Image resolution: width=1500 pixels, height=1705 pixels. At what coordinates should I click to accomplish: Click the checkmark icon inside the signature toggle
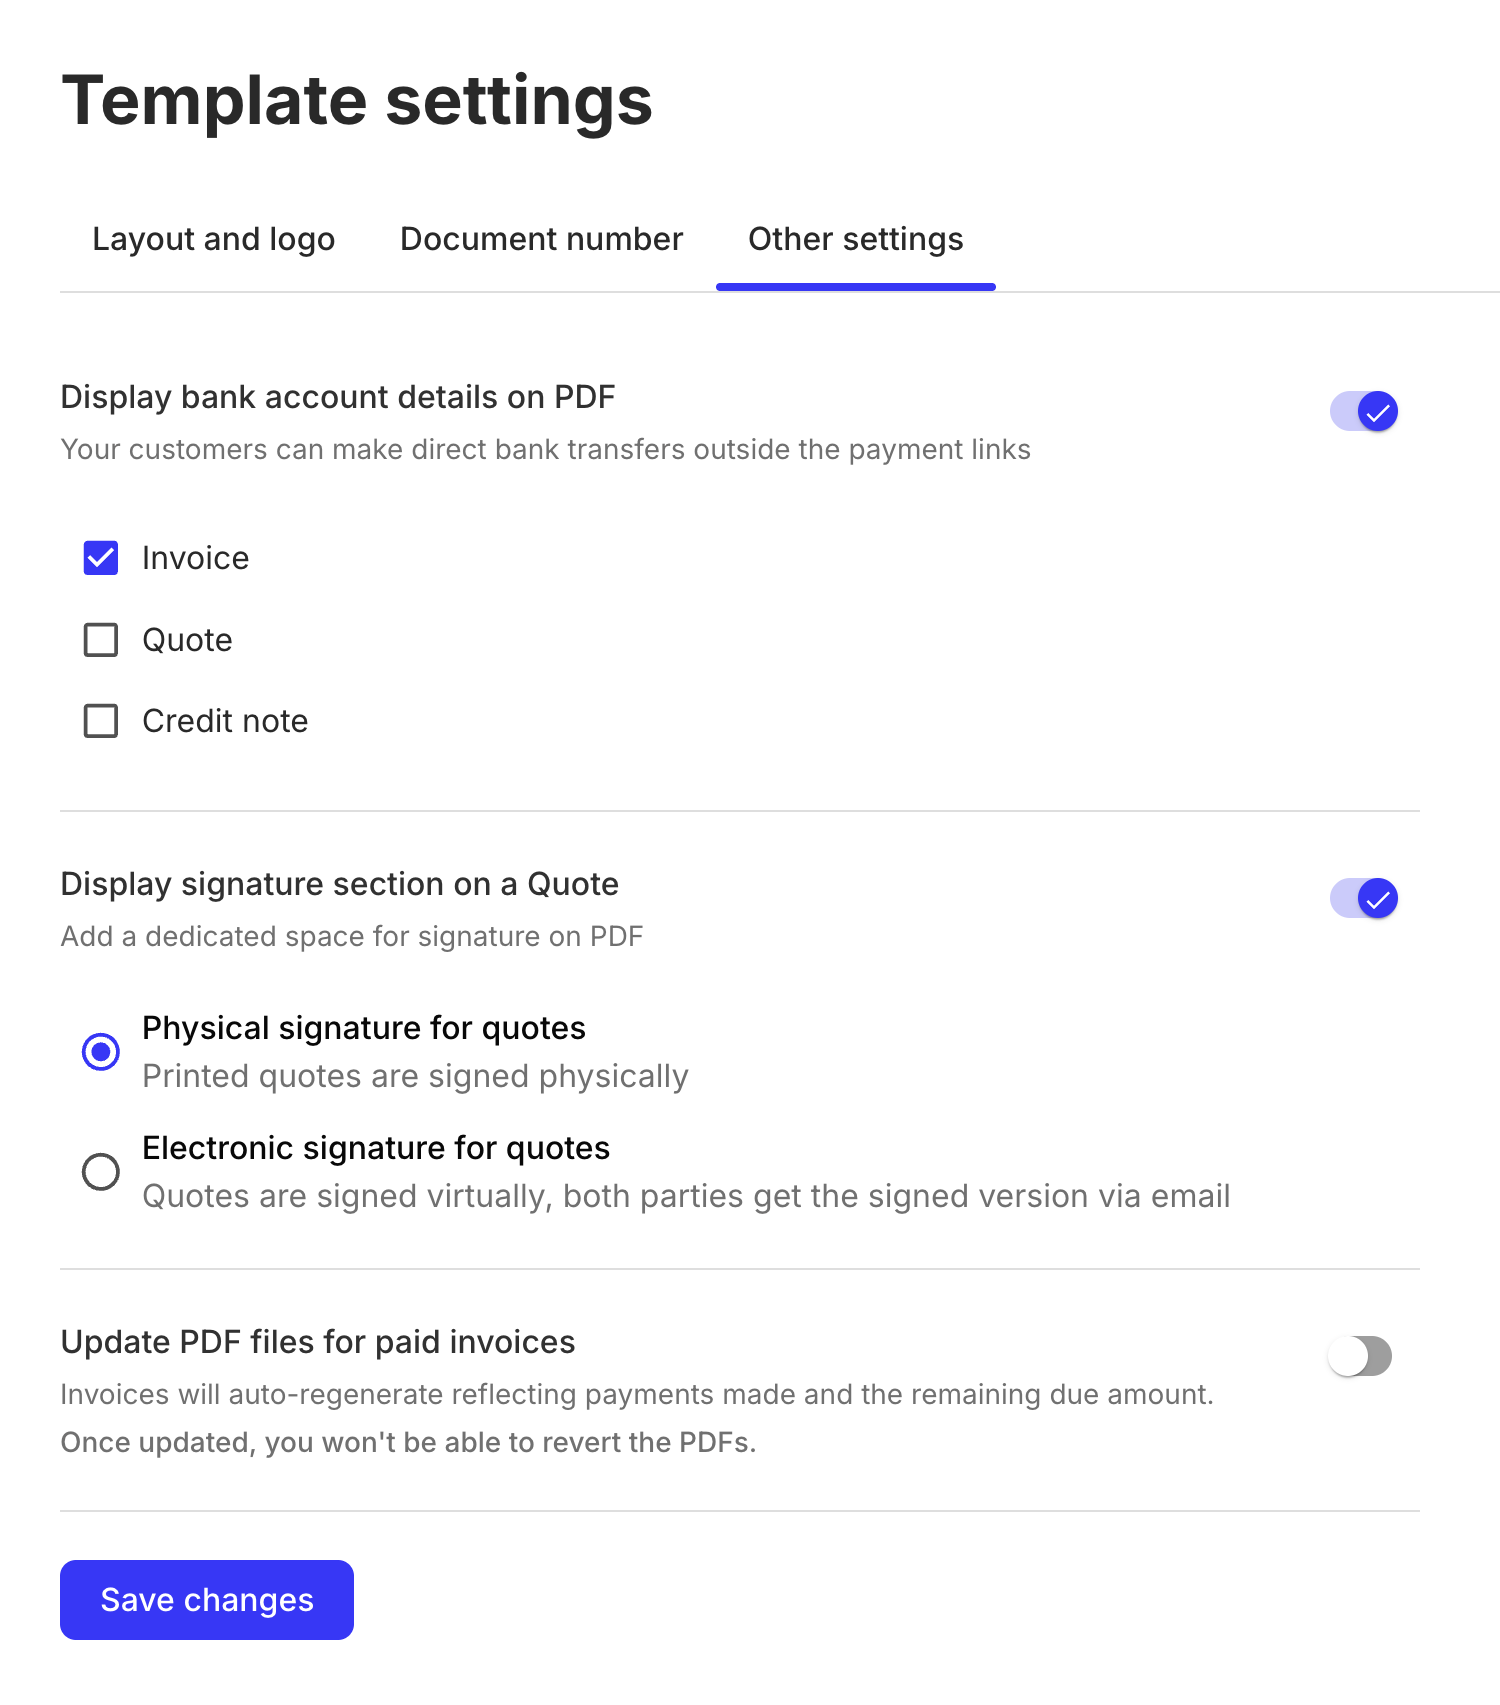point(1377,898)
